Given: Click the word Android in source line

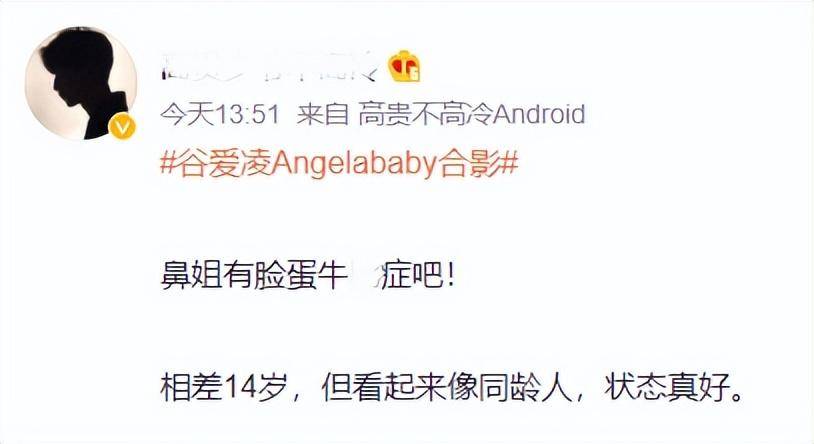Looking at the screenshot, I should (539, 114).
